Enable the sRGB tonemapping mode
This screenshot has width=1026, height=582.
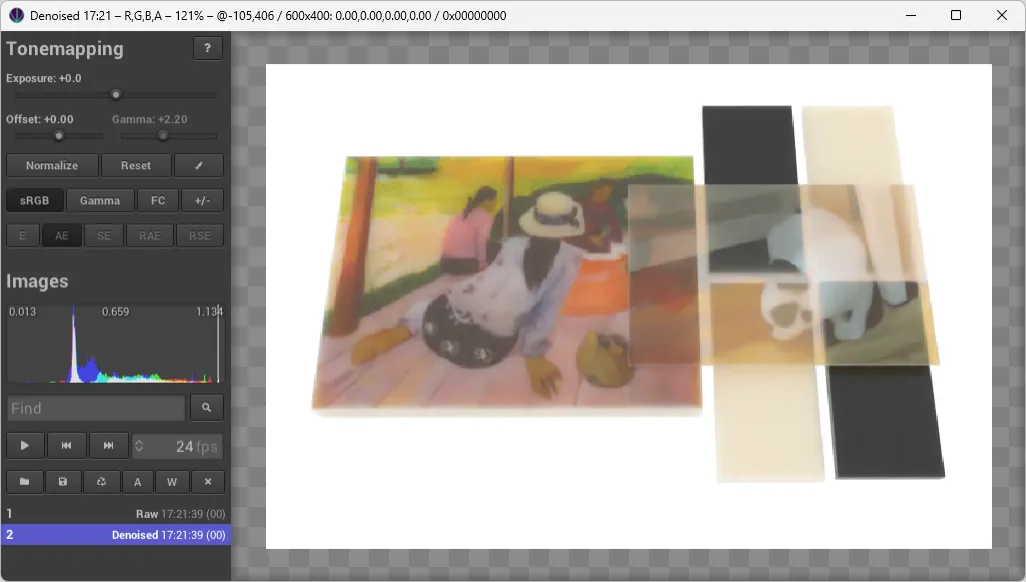click(34, 200)
